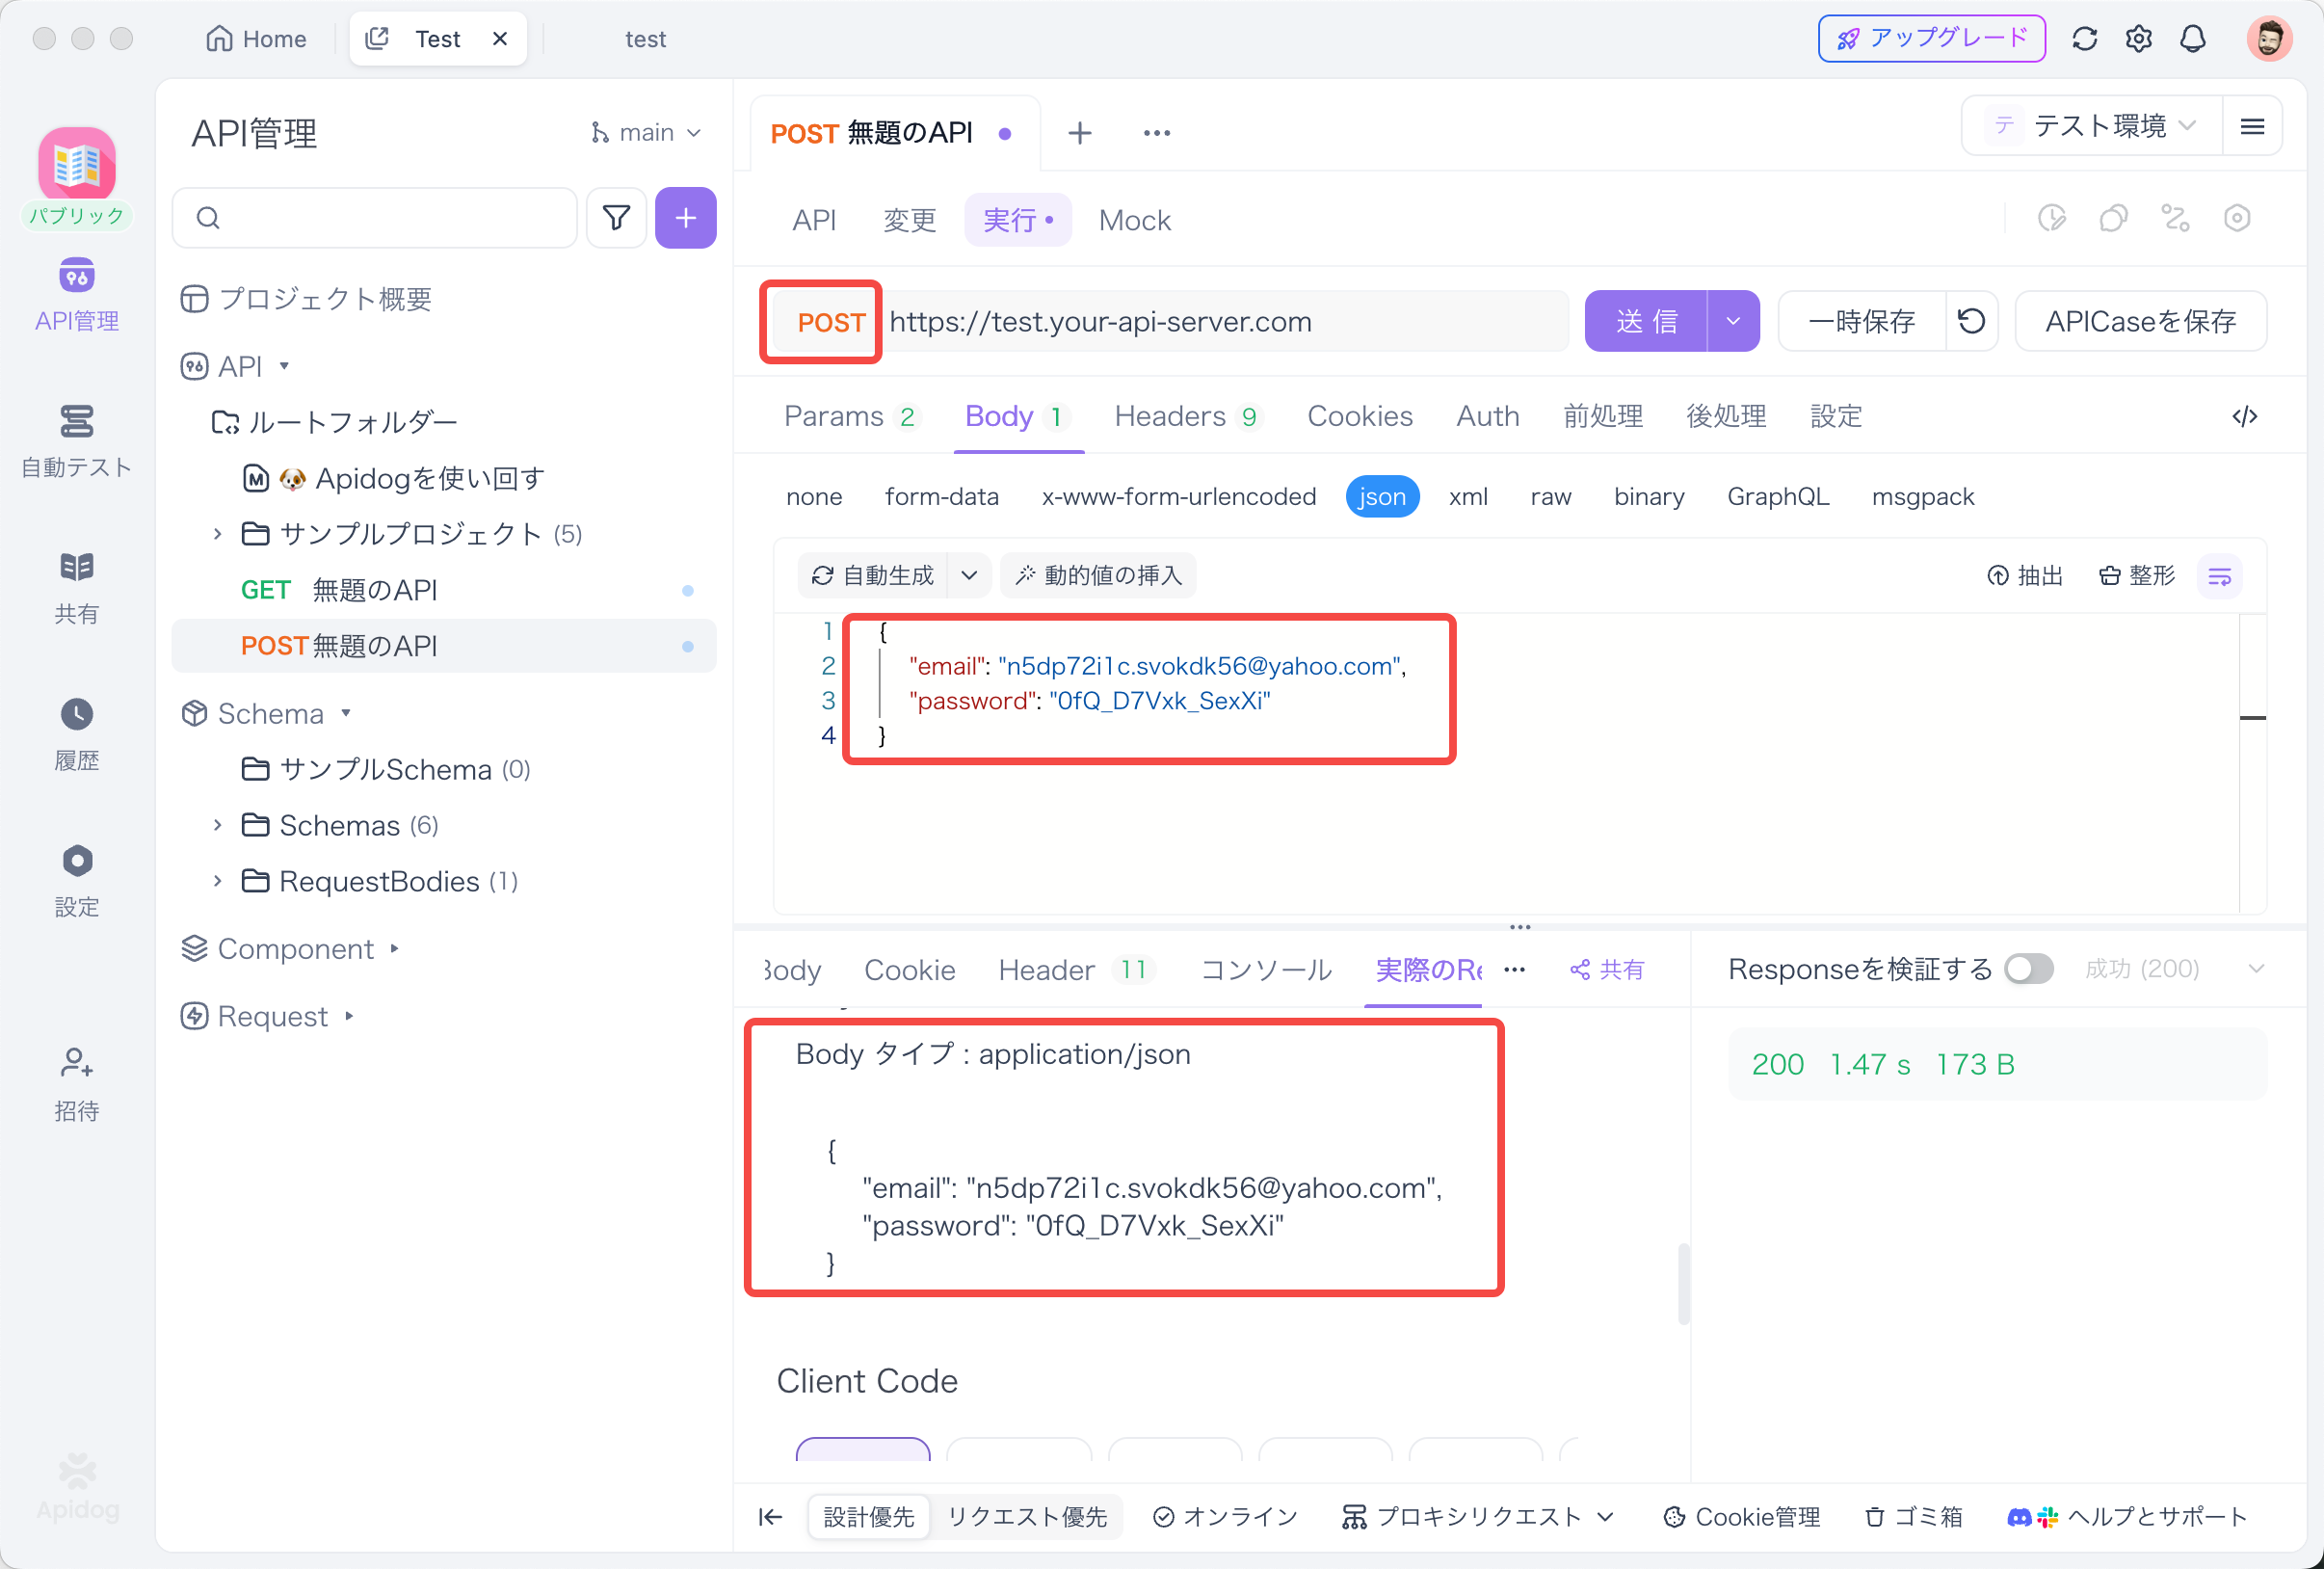The height and width of the screenshot is (1569, 2324).
Task: Click the sync refresh icon in title bar
Action: click(2084, 39)
